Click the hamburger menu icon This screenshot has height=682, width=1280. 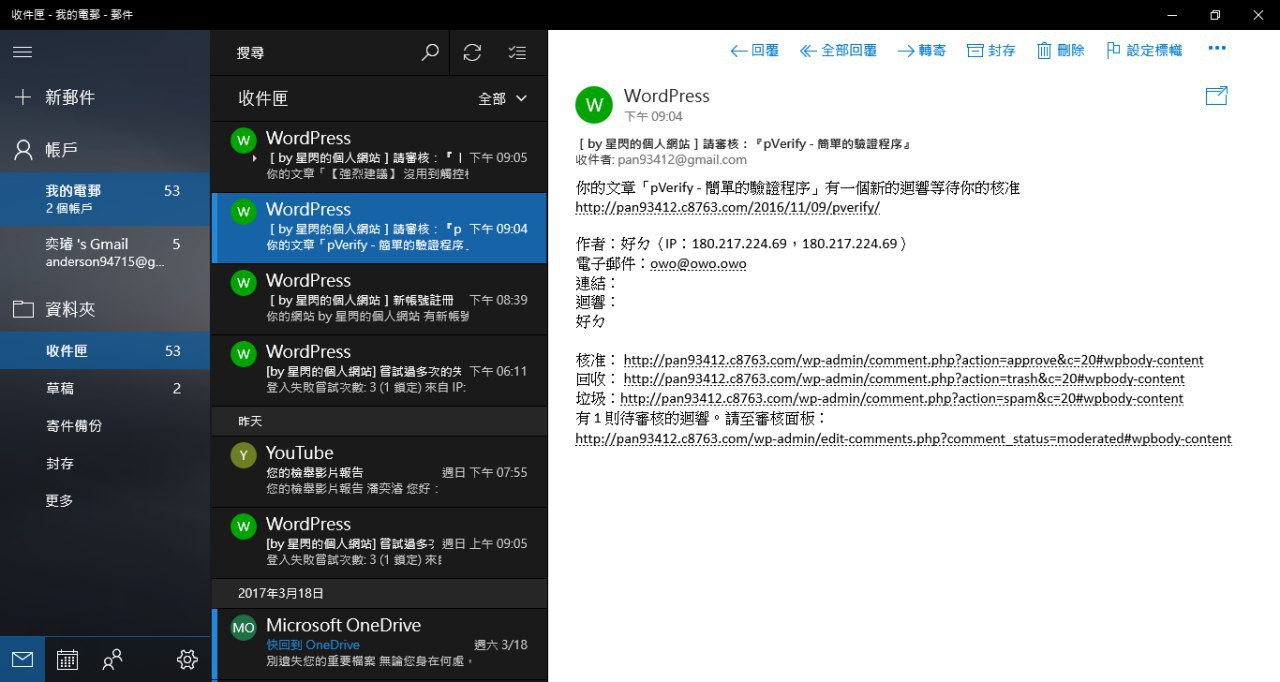pos(22,52)
